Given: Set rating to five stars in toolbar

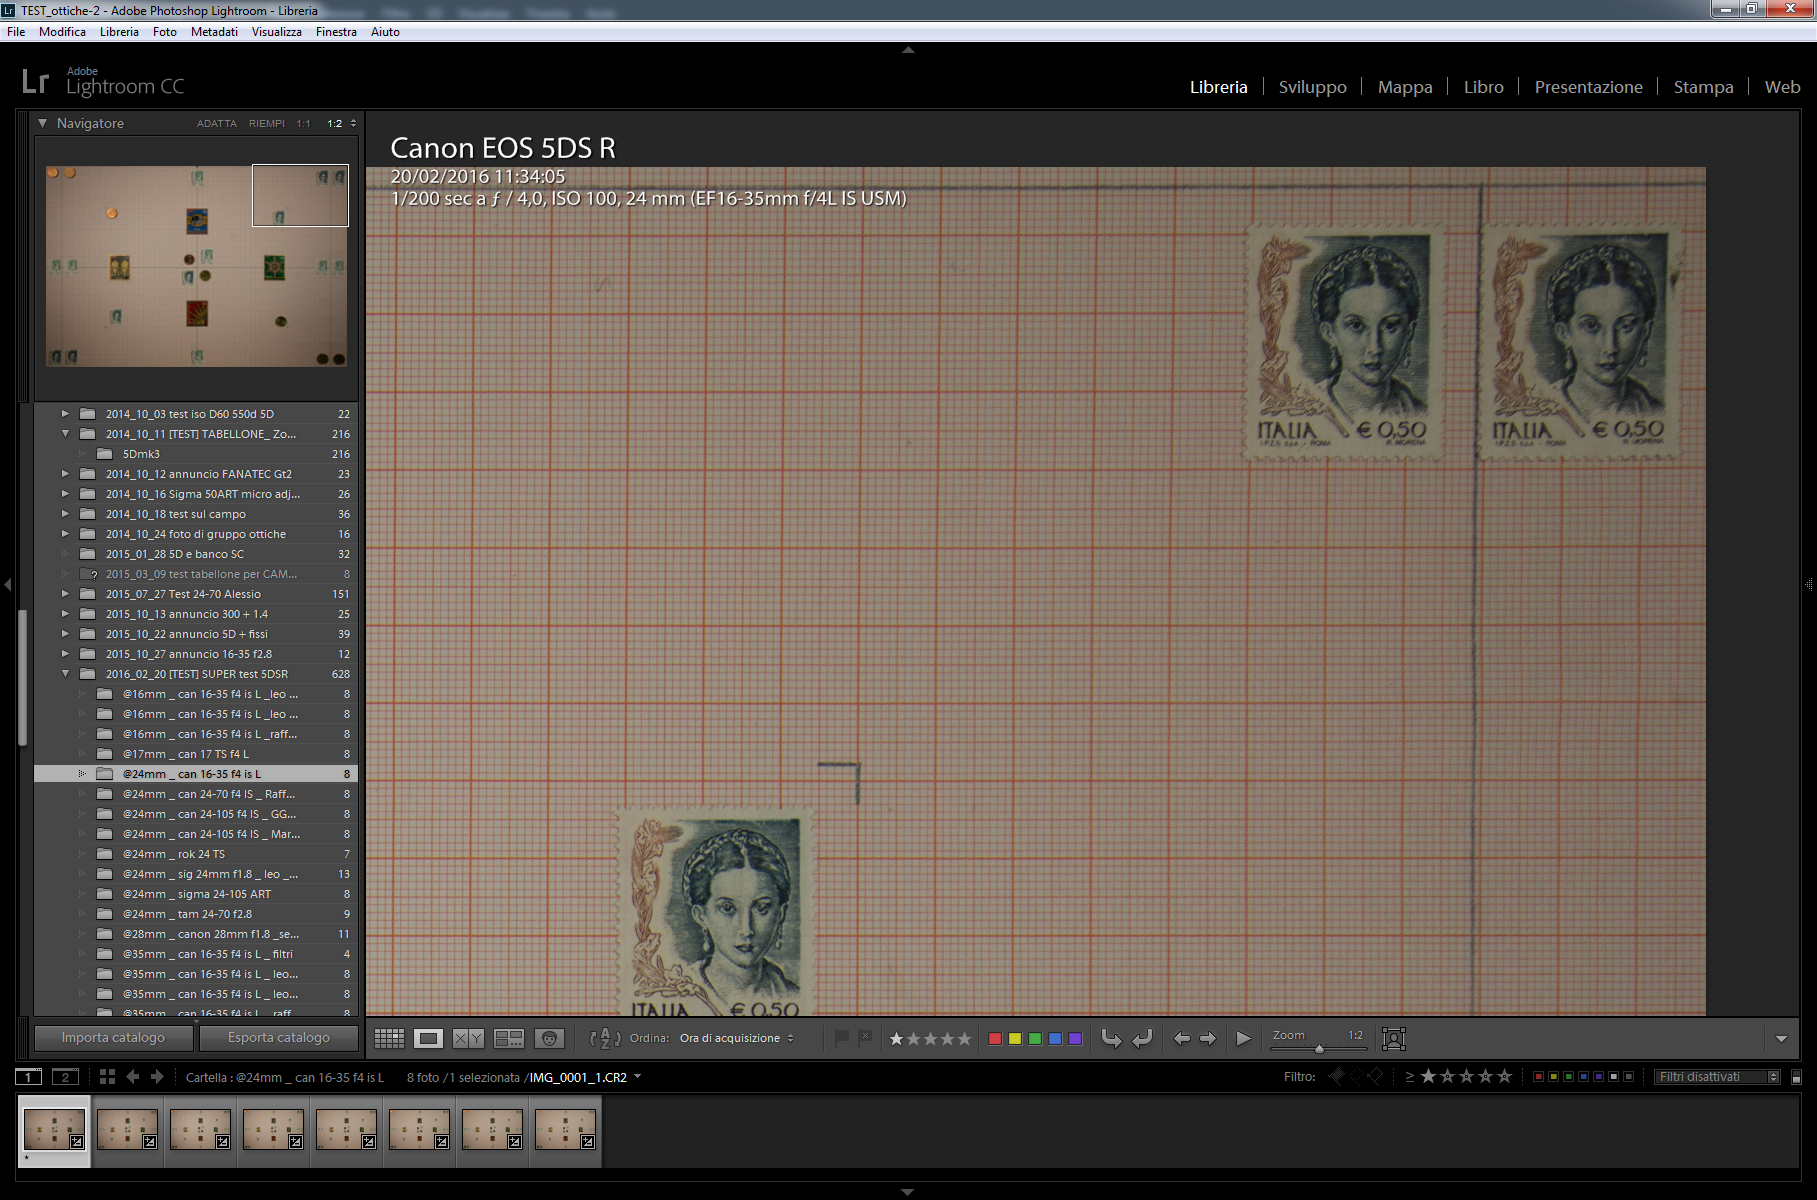Looking at the screenshot, I should (x=964, y=1038).
